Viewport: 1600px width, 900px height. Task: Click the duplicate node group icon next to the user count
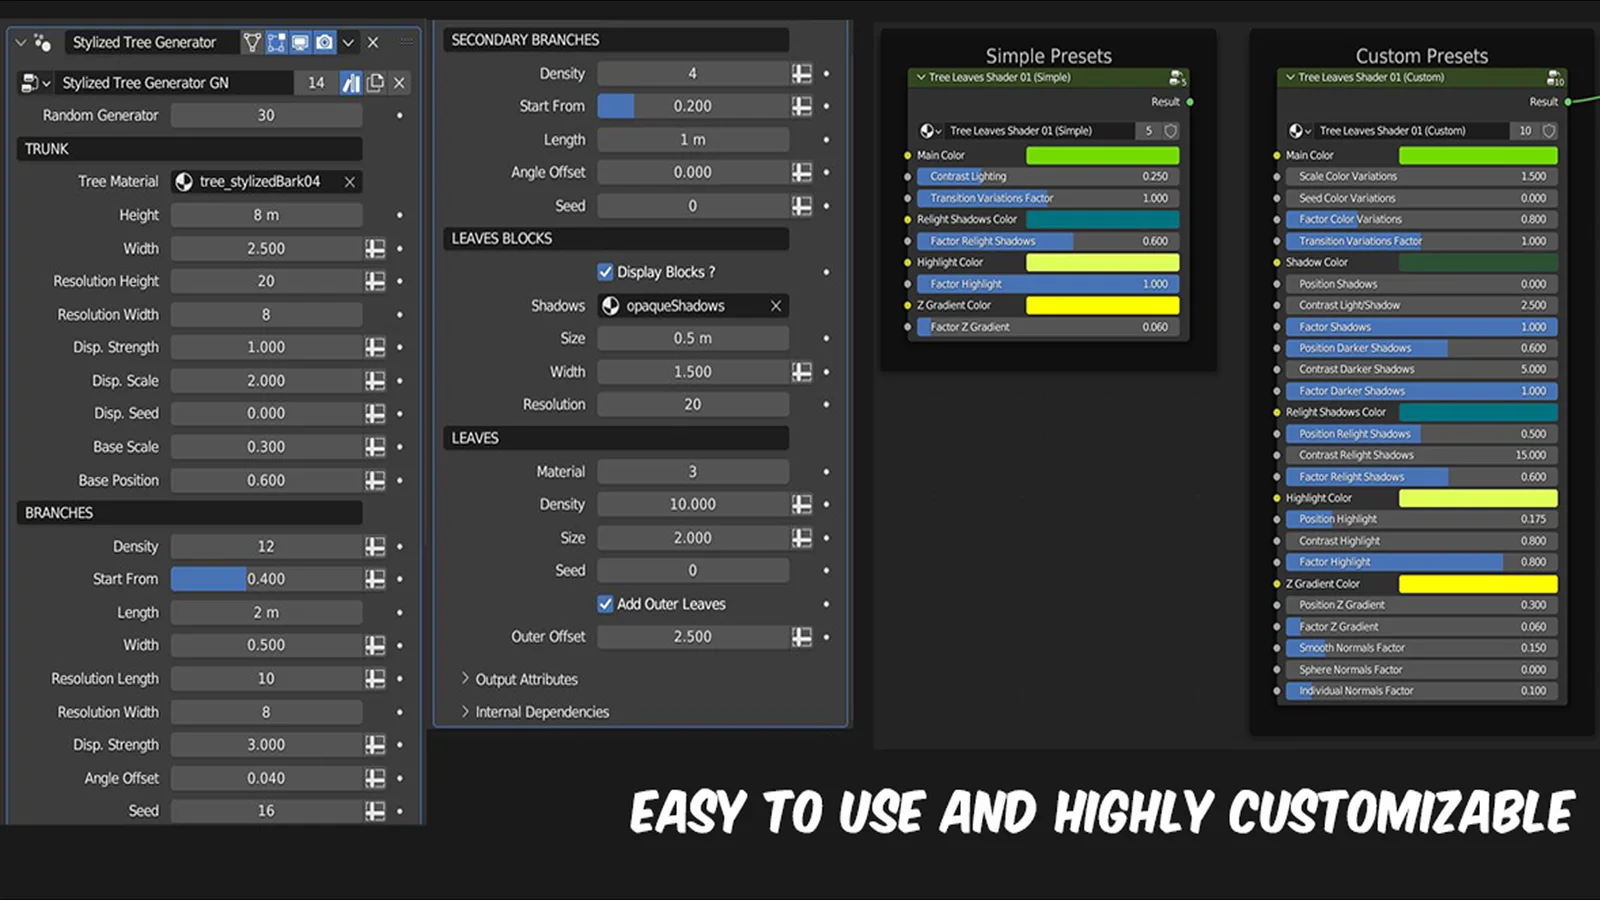[375, 82]
